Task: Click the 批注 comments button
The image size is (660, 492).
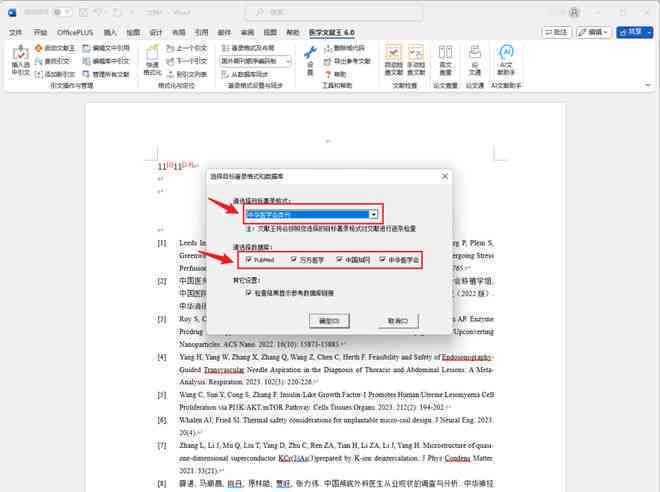Action: (556, 32)
